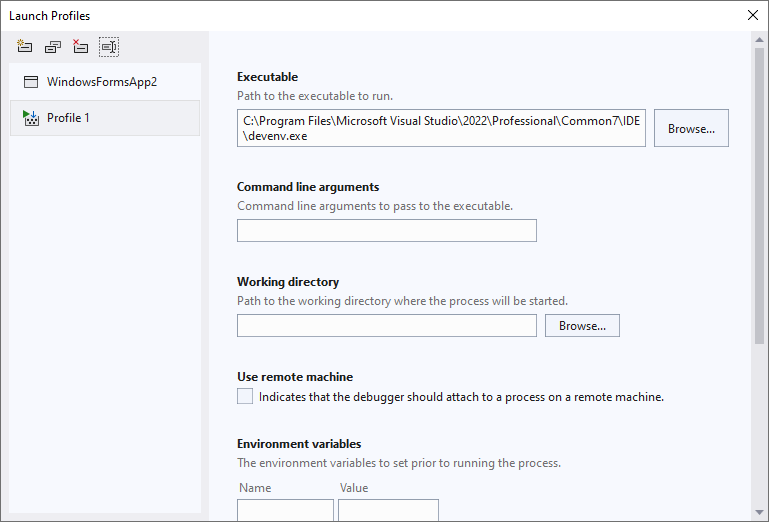
Task: Enable the Use remote machine checkbox
Action: click(245, 396)
